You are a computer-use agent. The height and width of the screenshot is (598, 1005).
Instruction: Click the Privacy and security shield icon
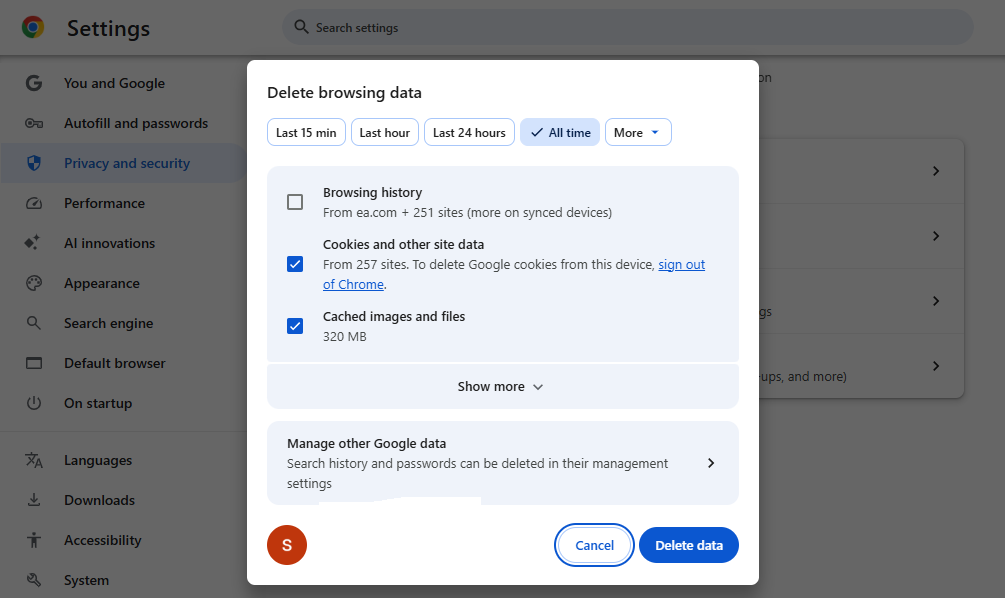click(x=34, y=163)
